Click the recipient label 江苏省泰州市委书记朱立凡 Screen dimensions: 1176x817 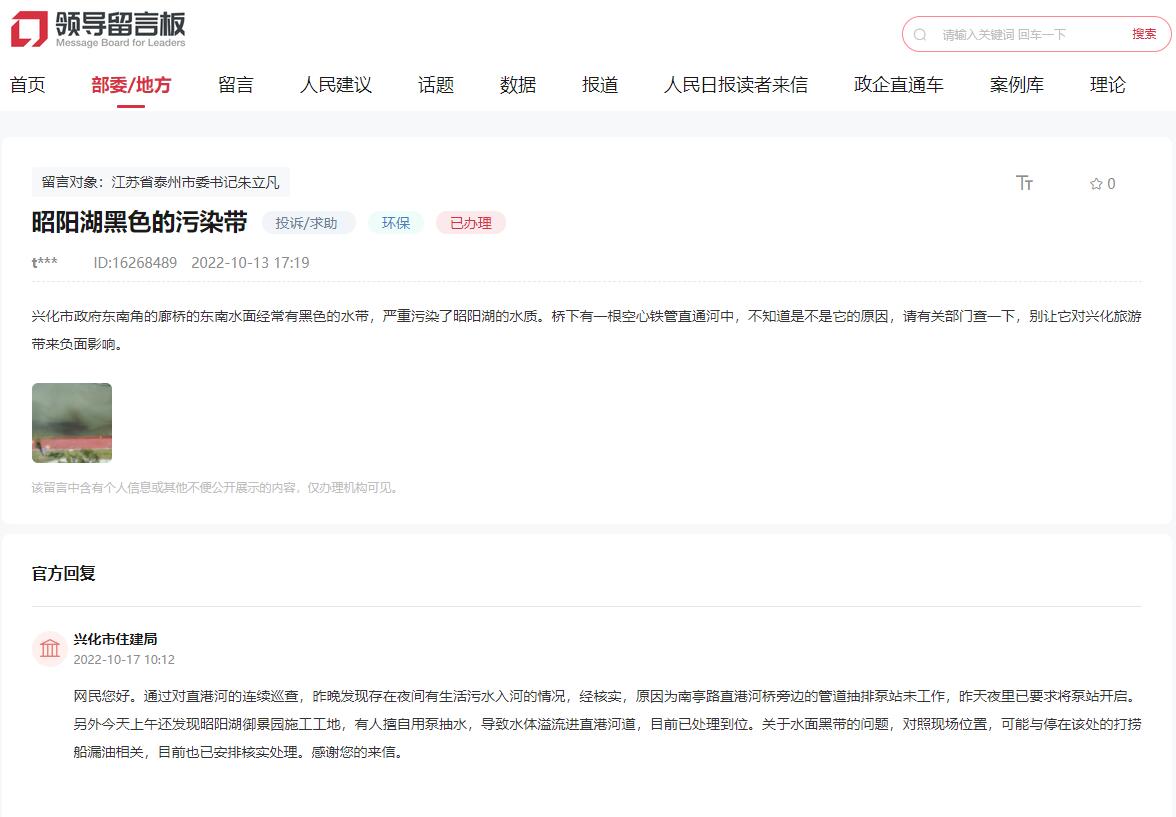tap(195, 182)
